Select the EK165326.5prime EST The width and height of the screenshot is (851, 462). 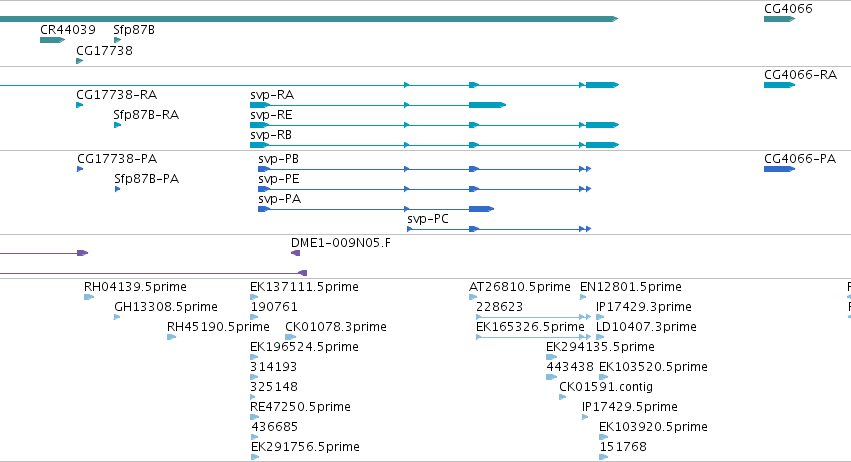533,337
